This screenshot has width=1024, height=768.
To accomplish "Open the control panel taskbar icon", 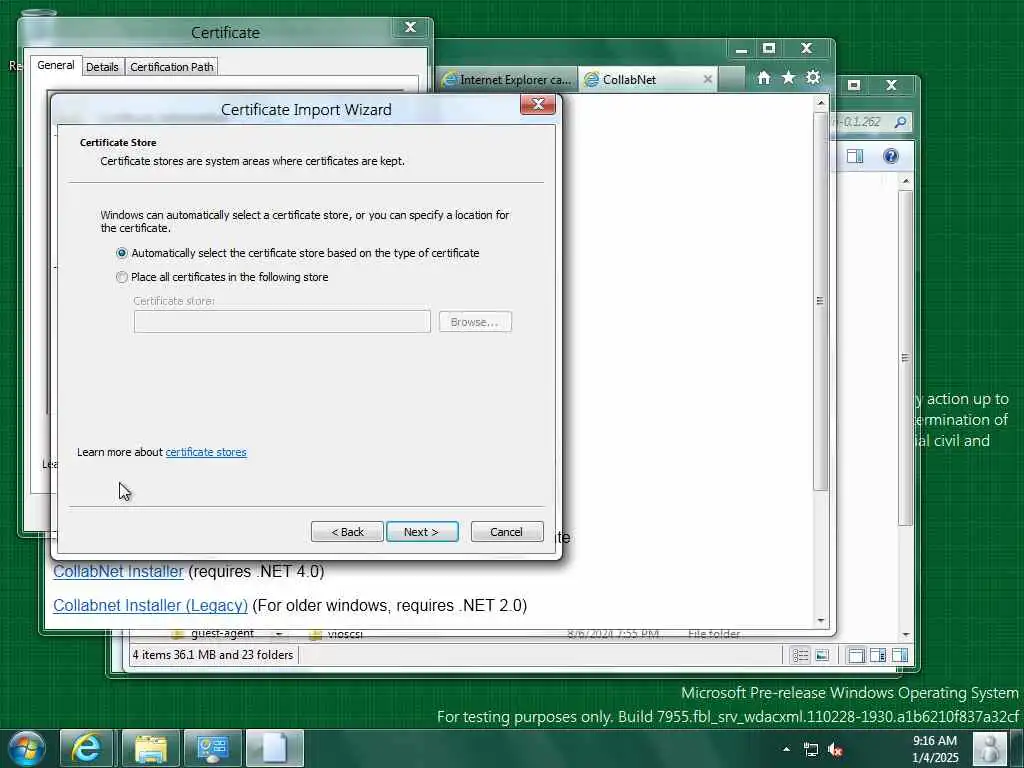I will [212, 748].
